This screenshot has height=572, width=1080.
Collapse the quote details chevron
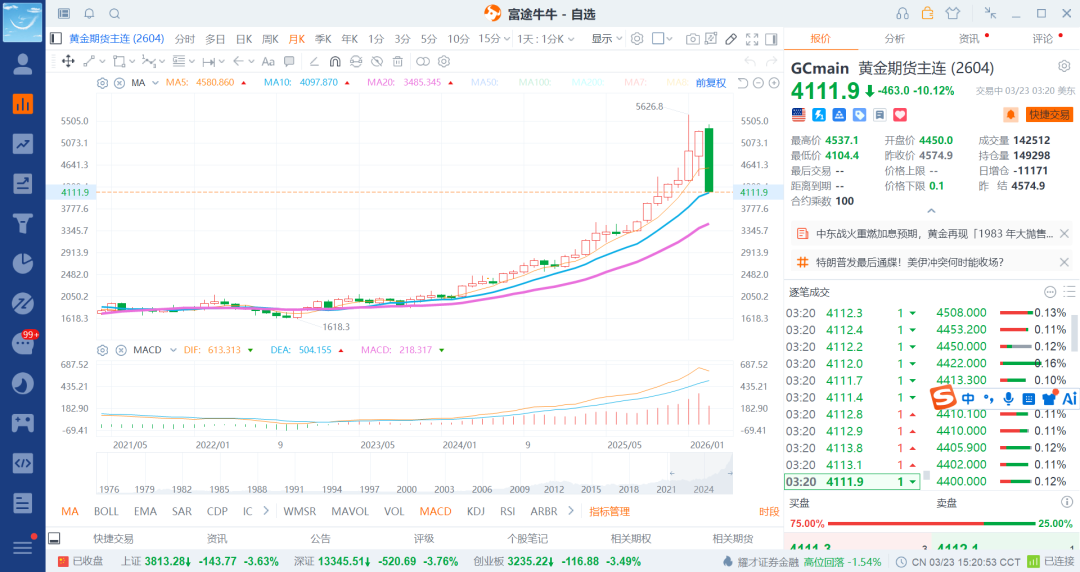[x=931, y=211]
